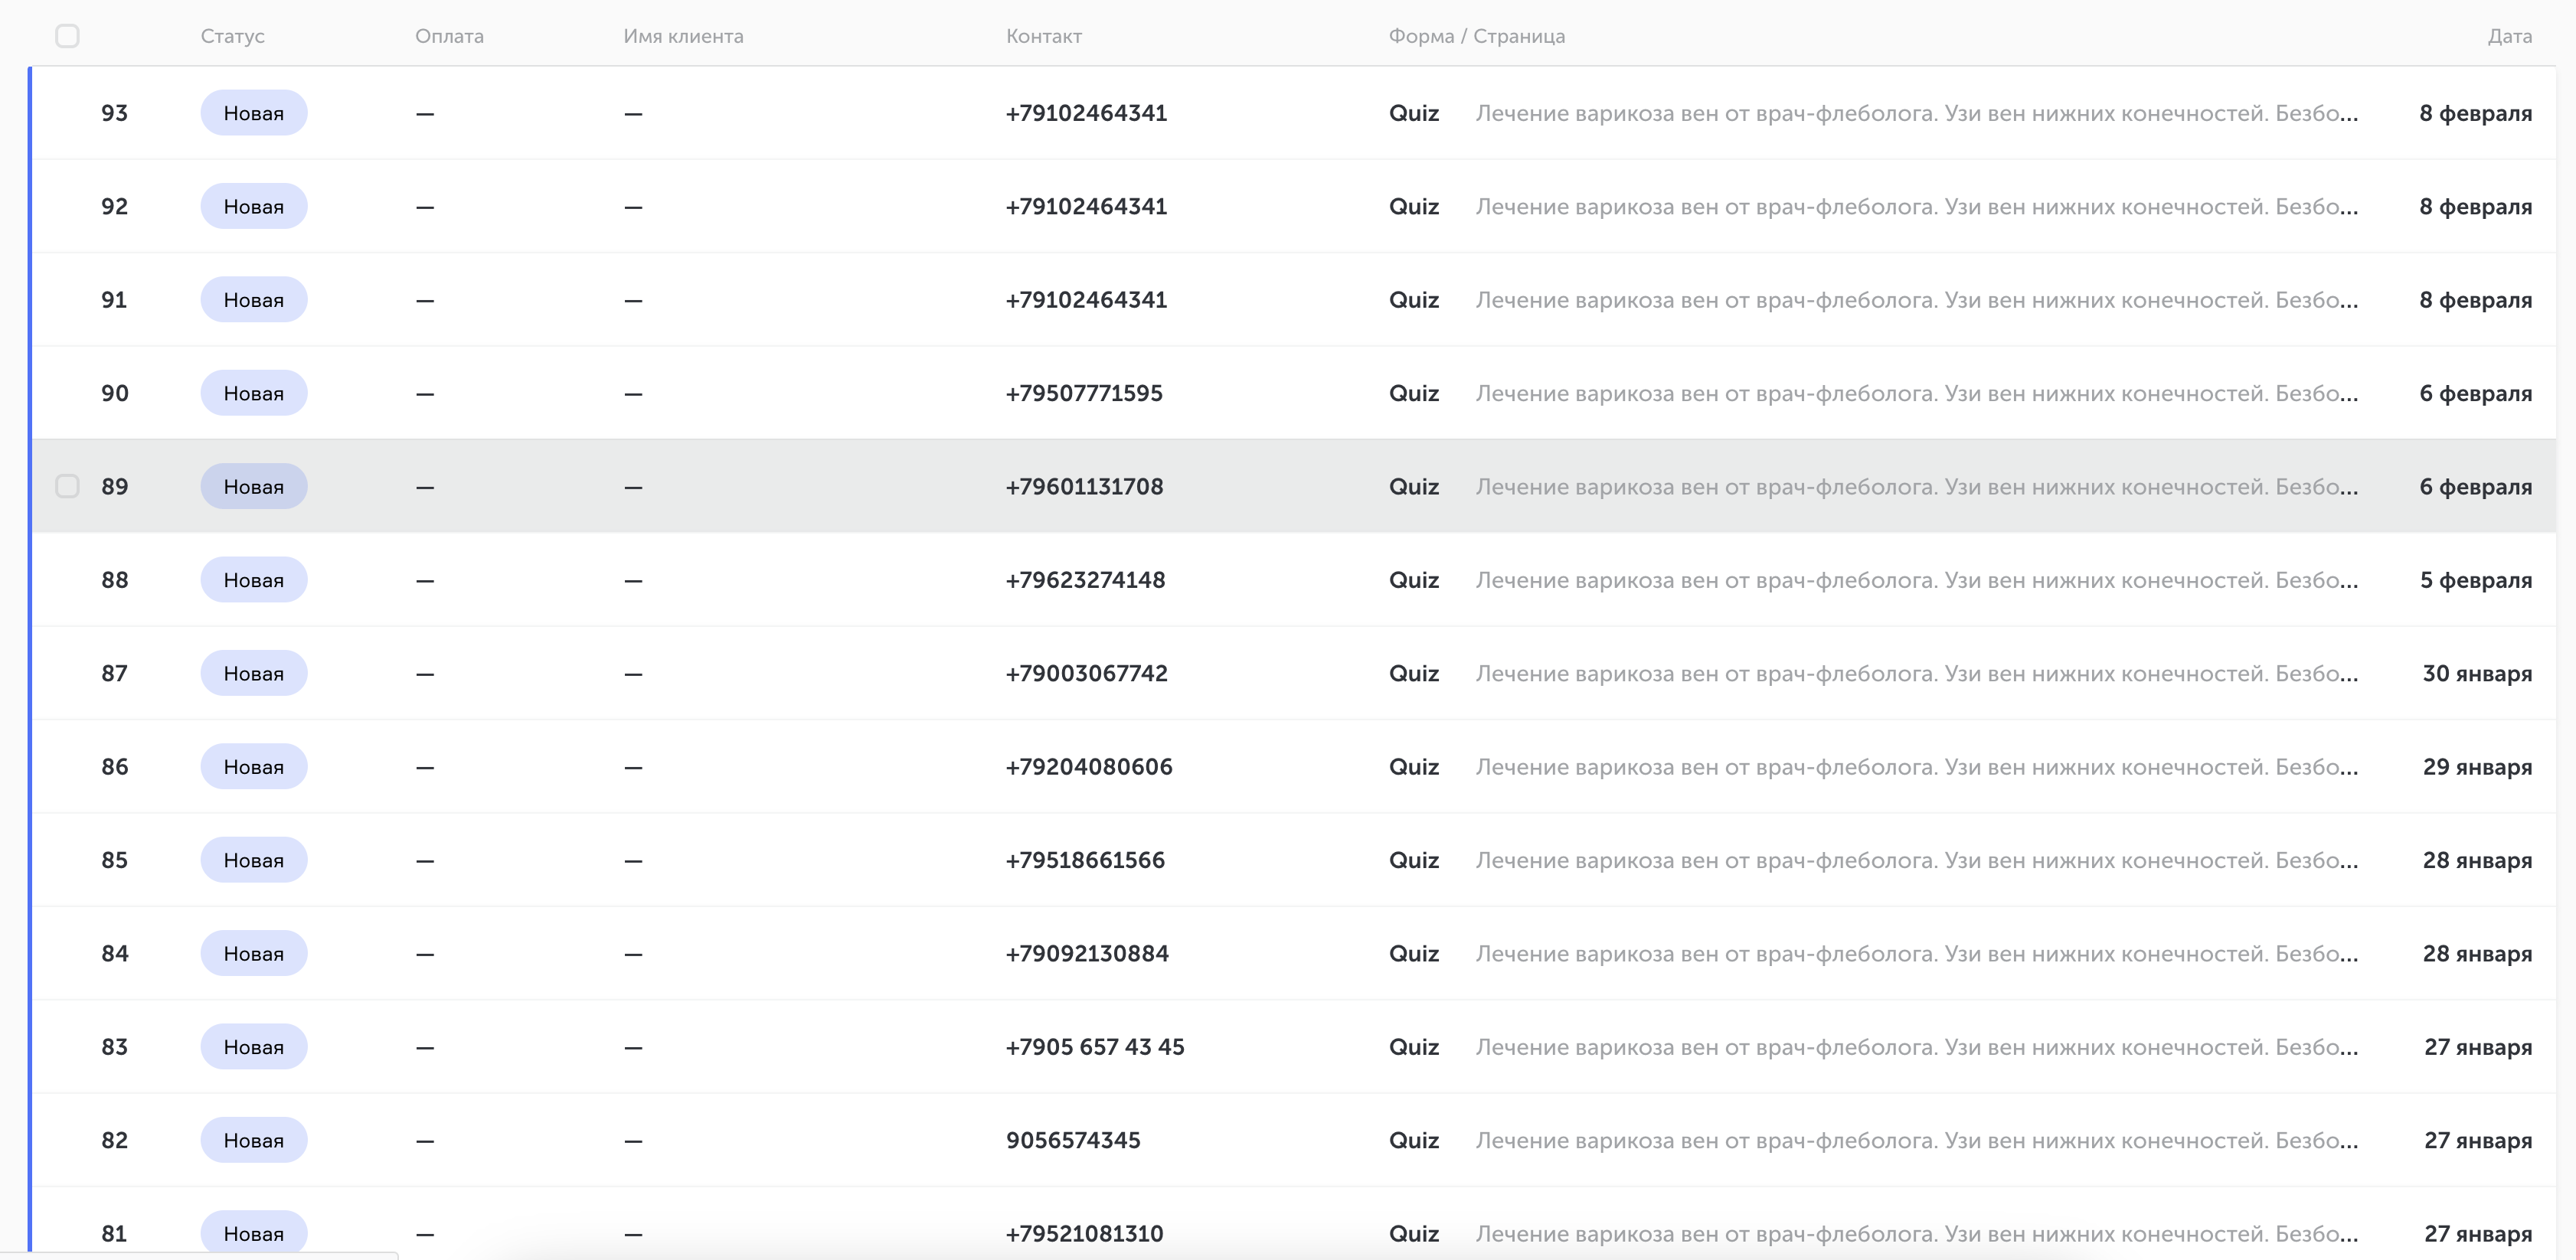2576x1260 pixels.
Task: Click the 5 февраля date cell
Action: (x=2475, y=580)
